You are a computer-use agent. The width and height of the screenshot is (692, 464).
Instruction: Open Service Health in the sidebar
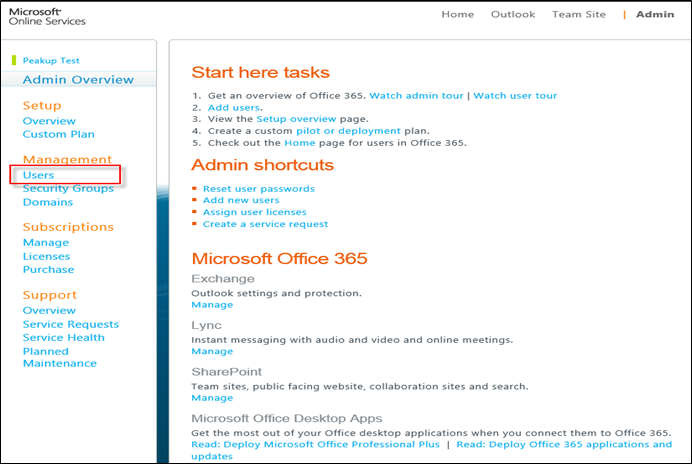[x=64, y=338]
